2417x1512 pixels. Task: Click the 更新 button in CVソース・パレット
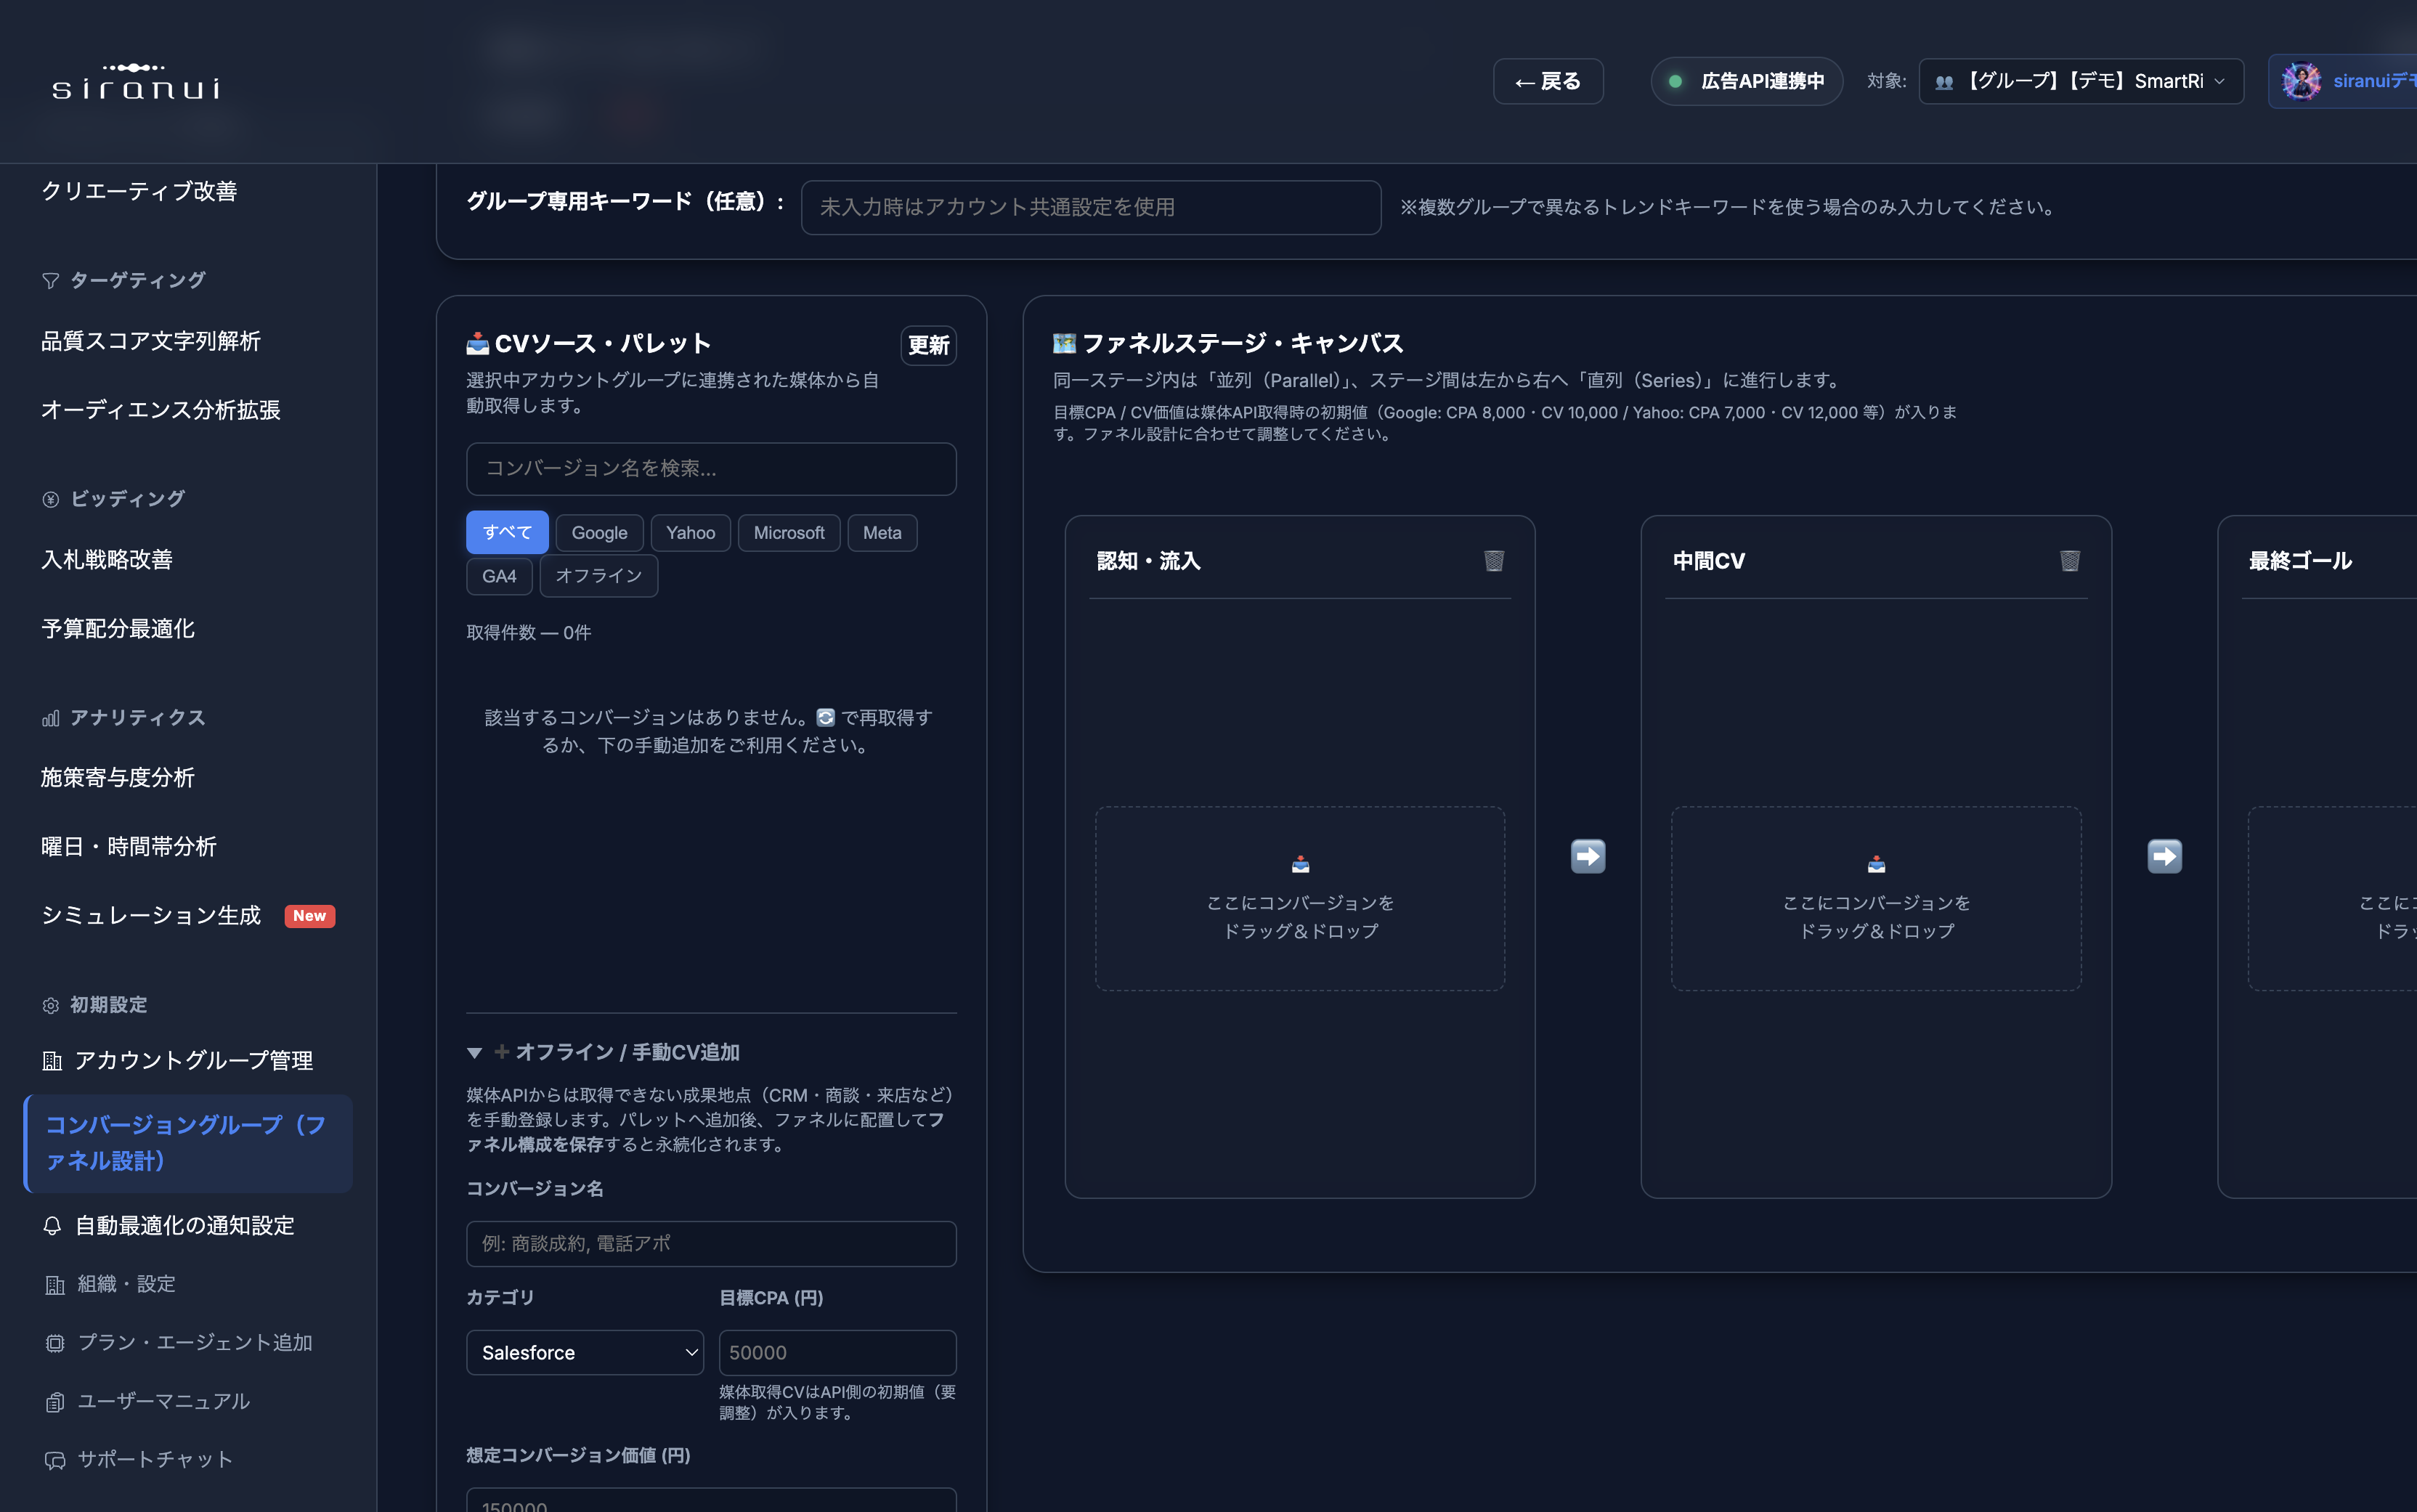(928, 345)
